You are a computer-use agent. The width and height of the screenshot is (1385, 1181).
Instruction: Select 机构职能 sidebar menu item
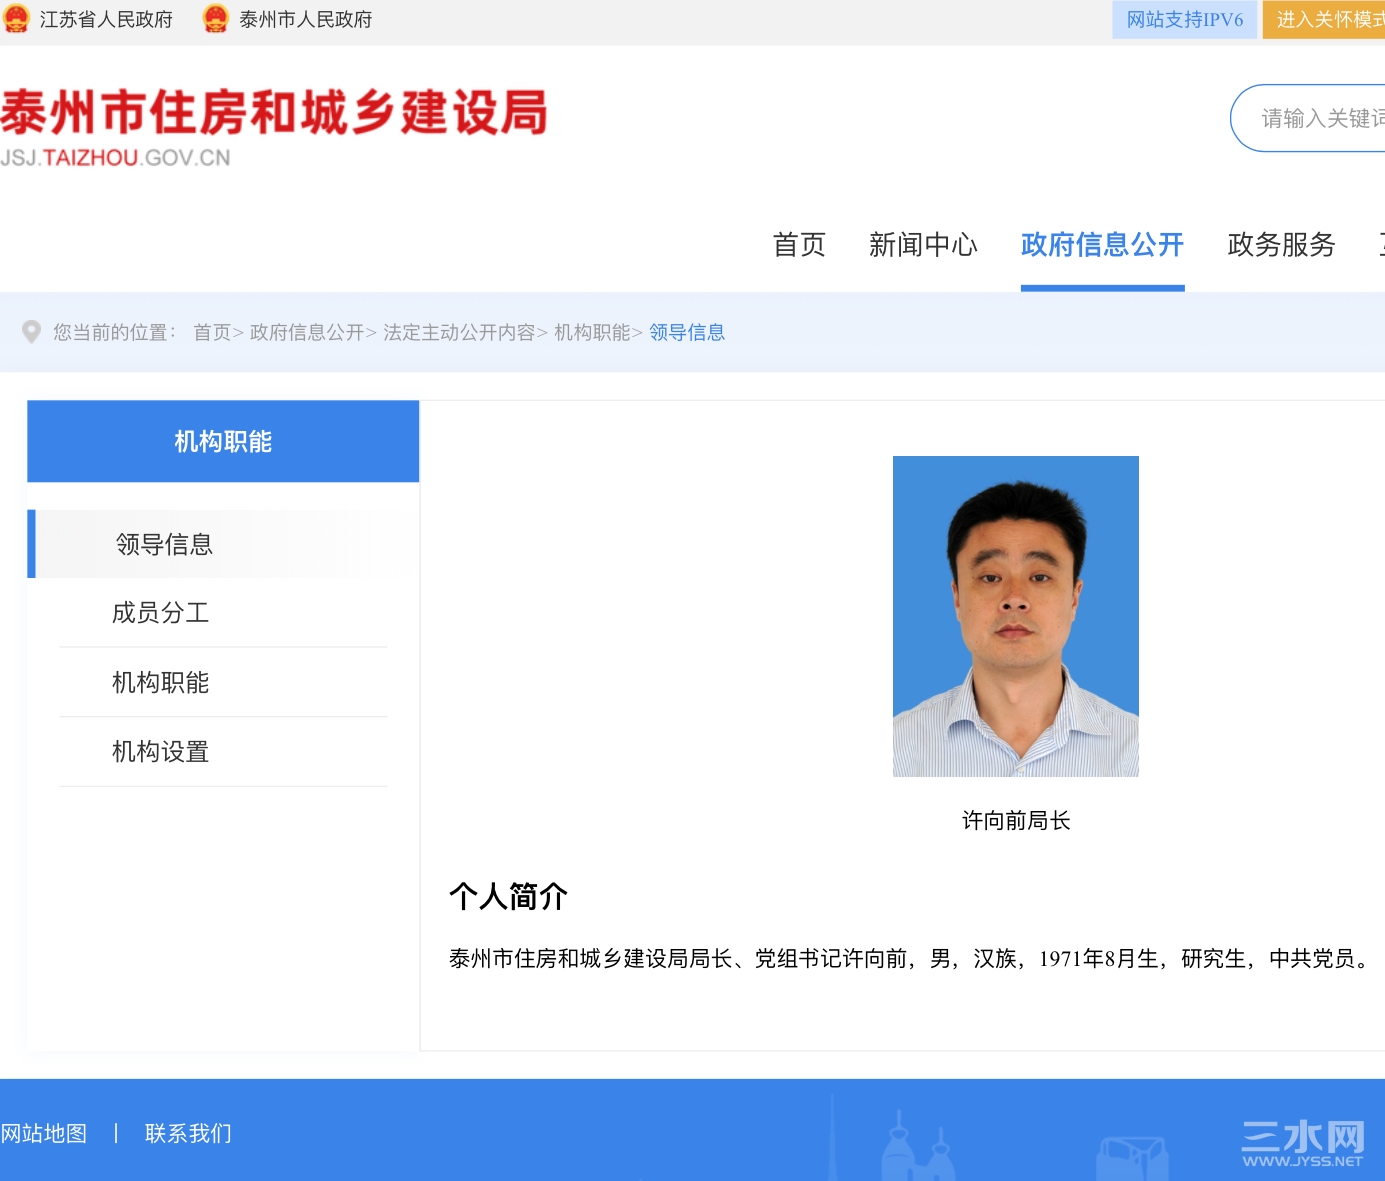click(223, 682)
